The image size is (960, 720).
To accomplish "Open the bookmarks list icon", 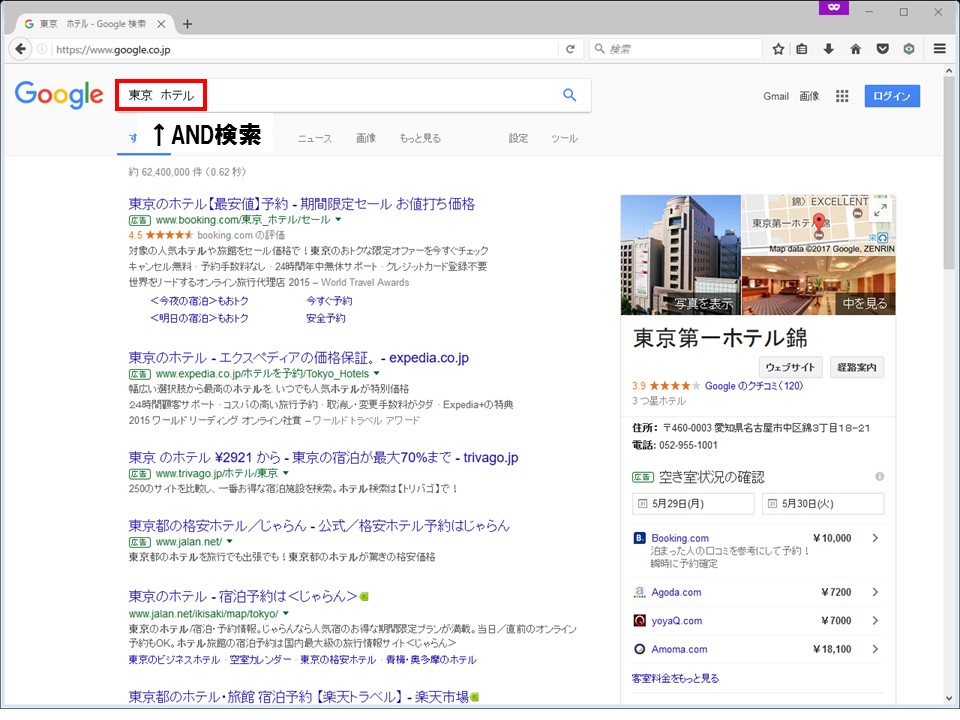I will tap(802, 49).
